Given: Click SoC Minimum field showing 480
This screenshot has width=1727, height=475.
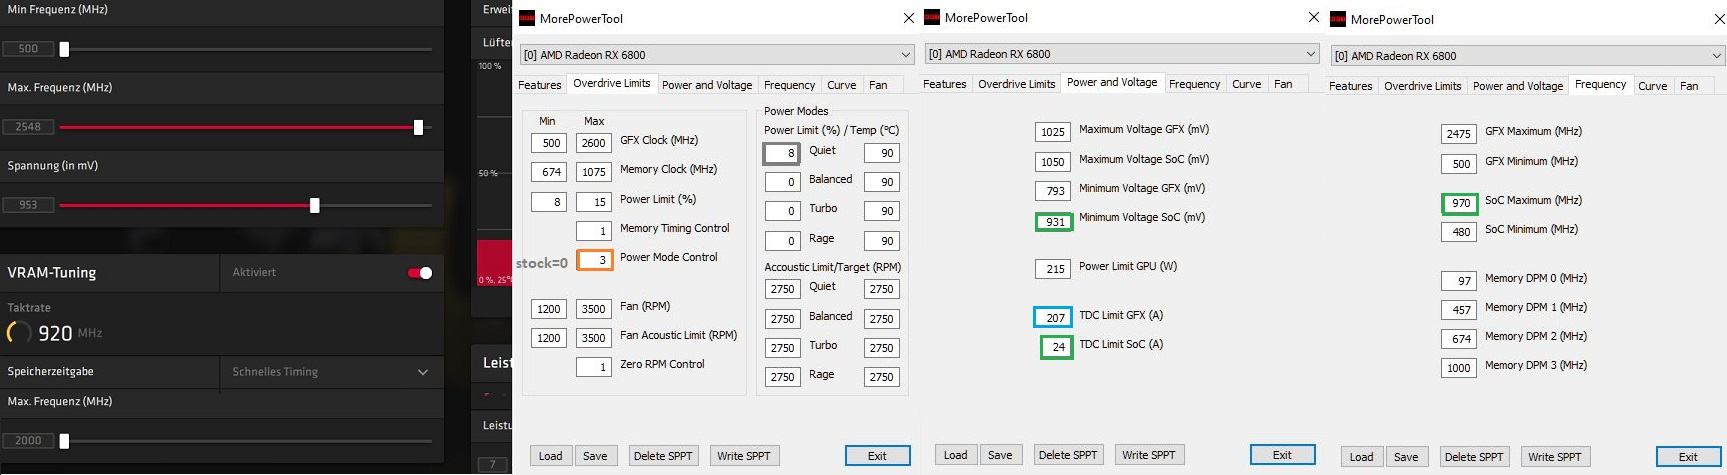Looking at the screenshot, I should (1459, 232).
